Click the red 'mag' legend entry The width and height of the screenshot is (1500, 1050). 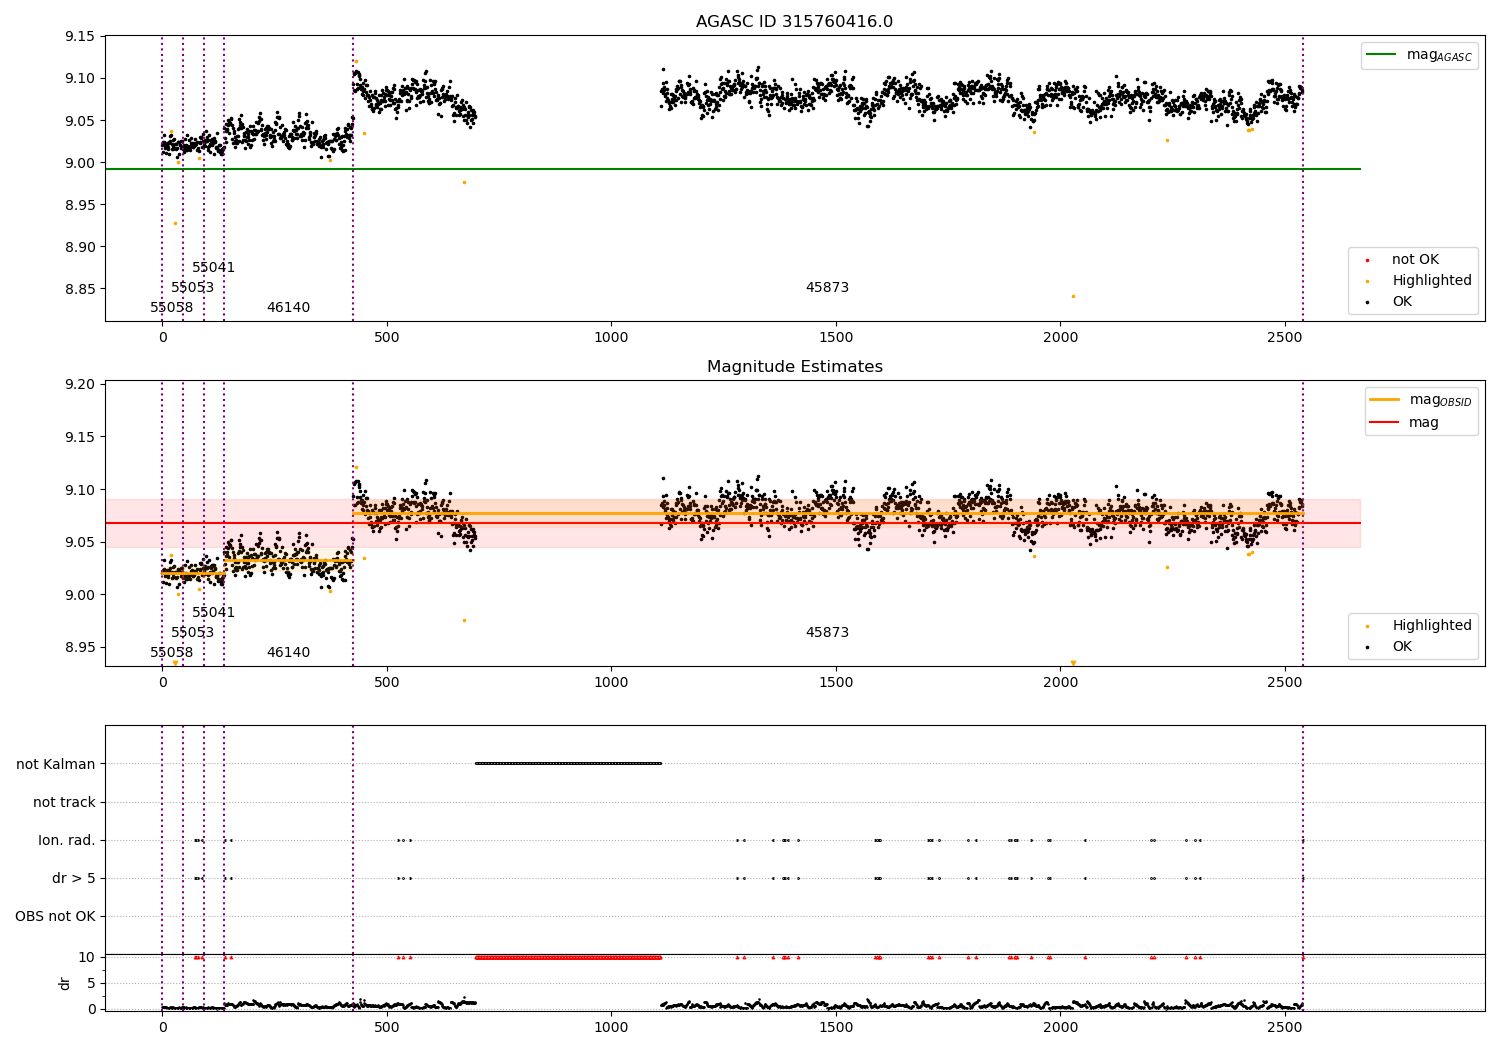coord(1405,422)
